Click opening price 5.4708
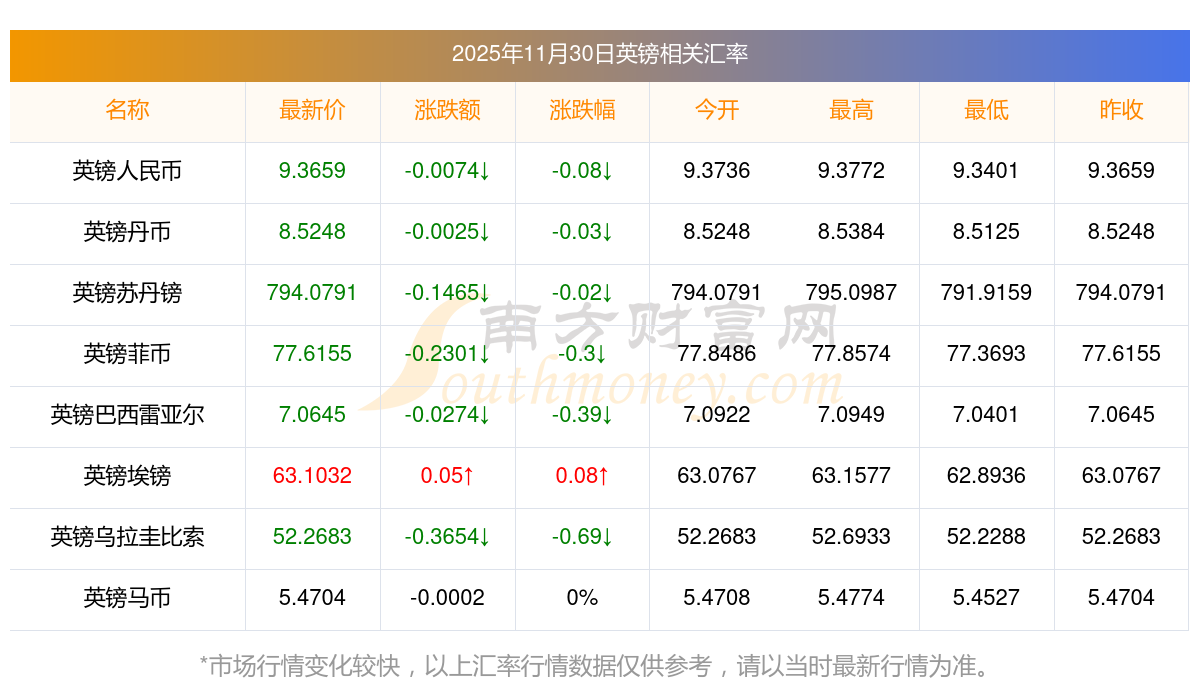 click(x=717, y=598)
